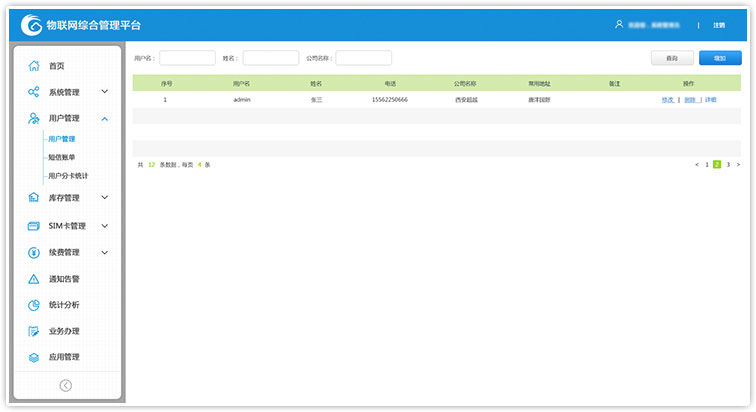Focus the 公司名称 input field
Viewport: 756px width, 412px height.
pyautogui.click(x=364, y=58)
